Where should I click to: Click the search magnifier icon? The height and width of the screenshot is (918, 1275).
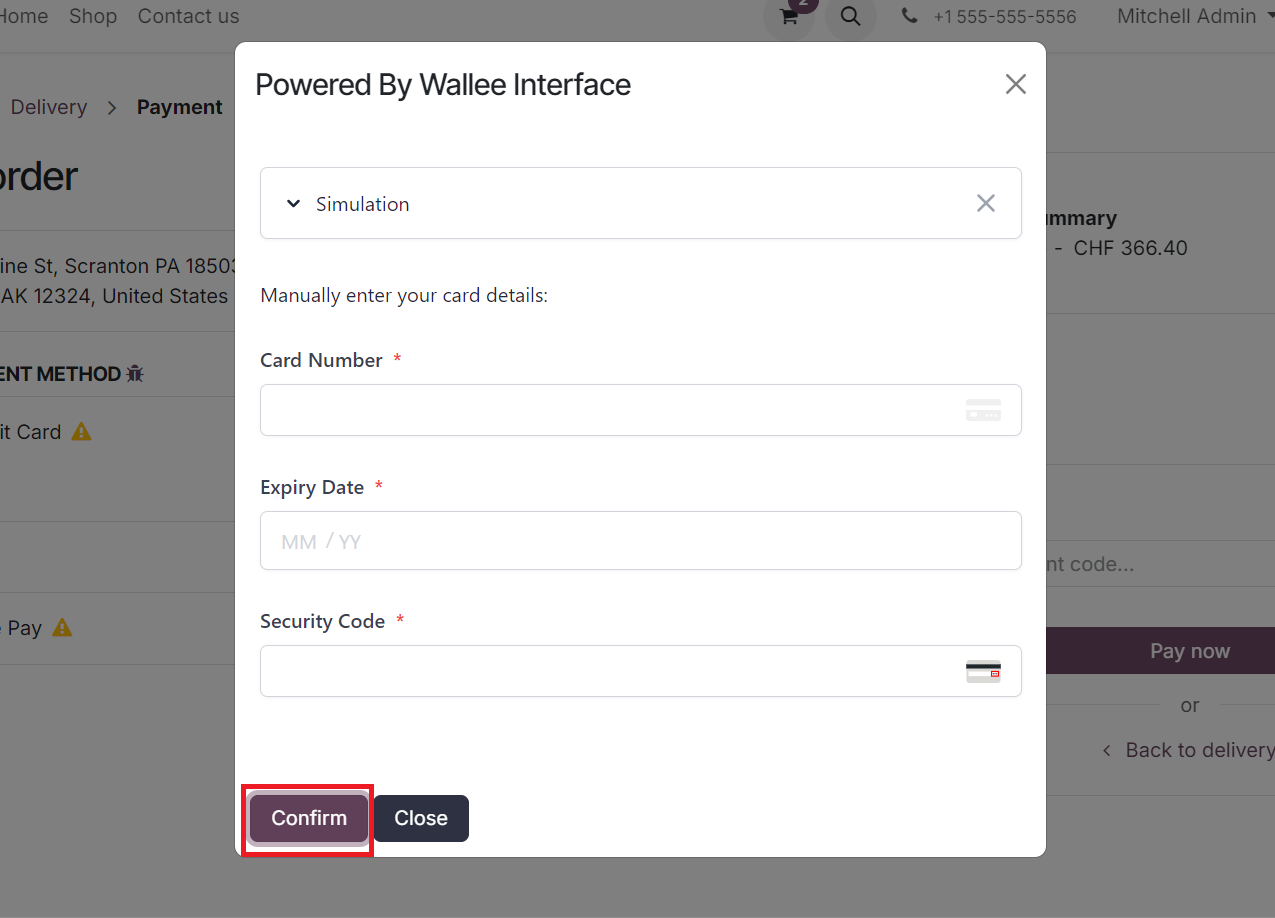pos(850,17)
